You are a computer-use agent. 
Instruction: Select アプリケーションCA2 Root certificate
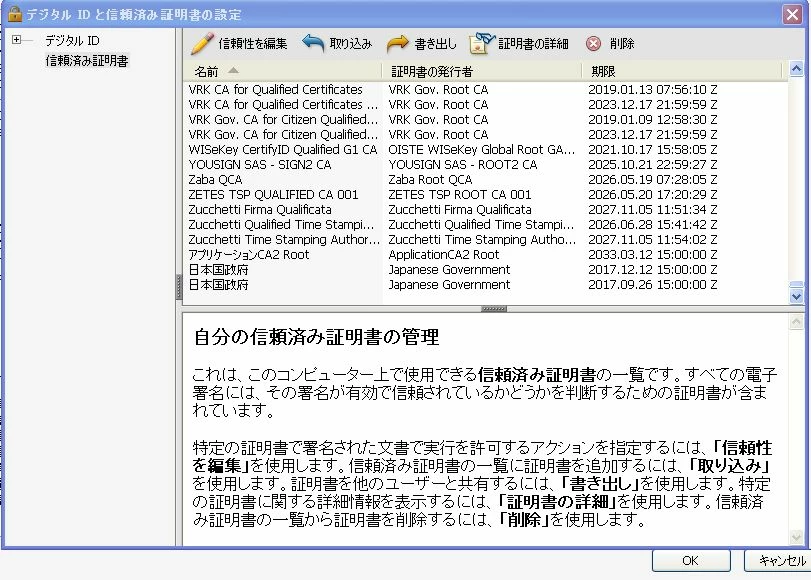(x=486, y=255)
